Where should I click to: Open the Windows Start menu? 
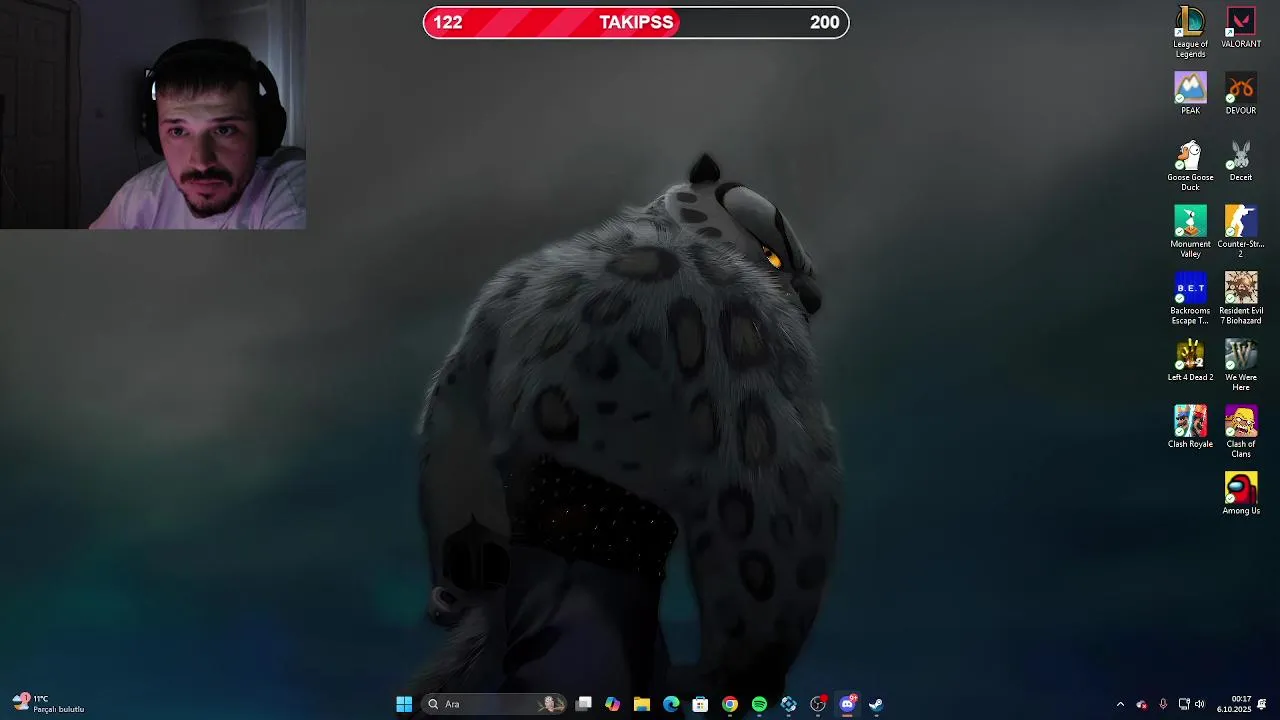point(404,704)
